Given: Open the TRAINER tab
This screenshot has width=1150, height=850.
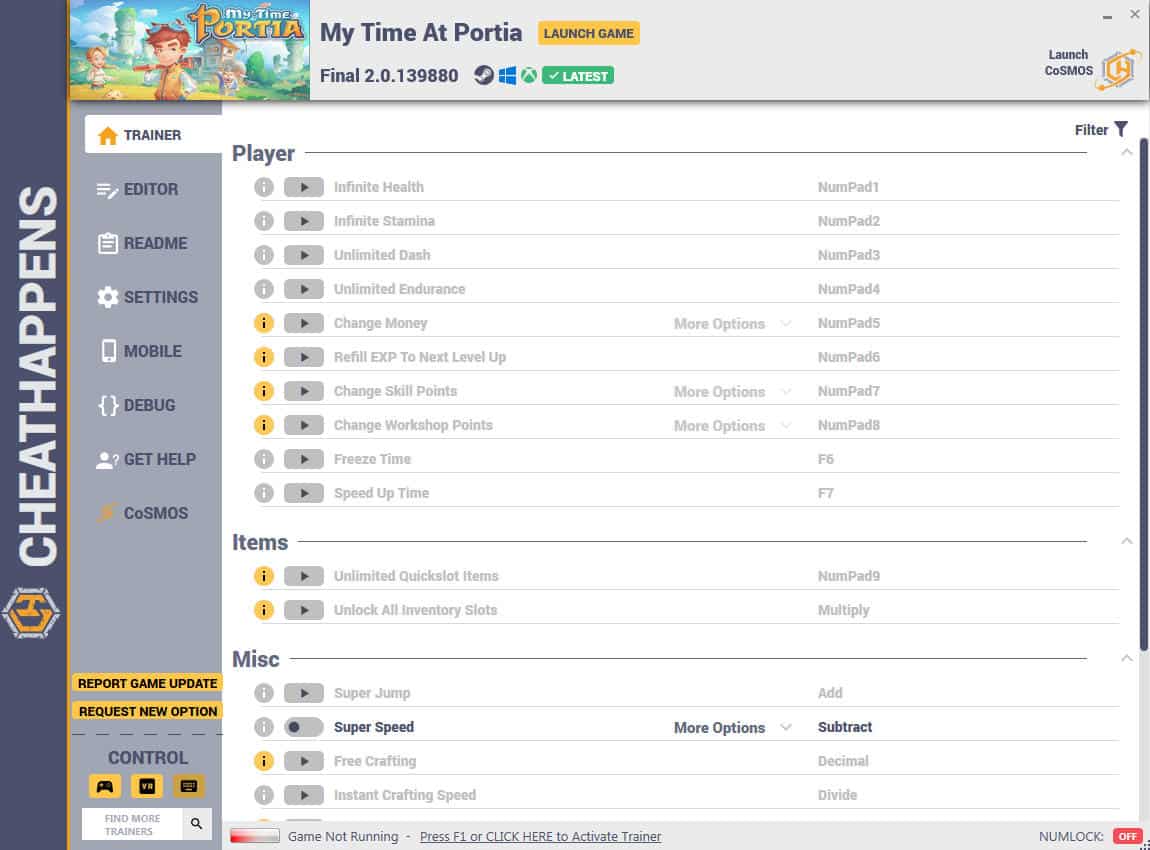Looking at the screenshot, I should point(153,135).
